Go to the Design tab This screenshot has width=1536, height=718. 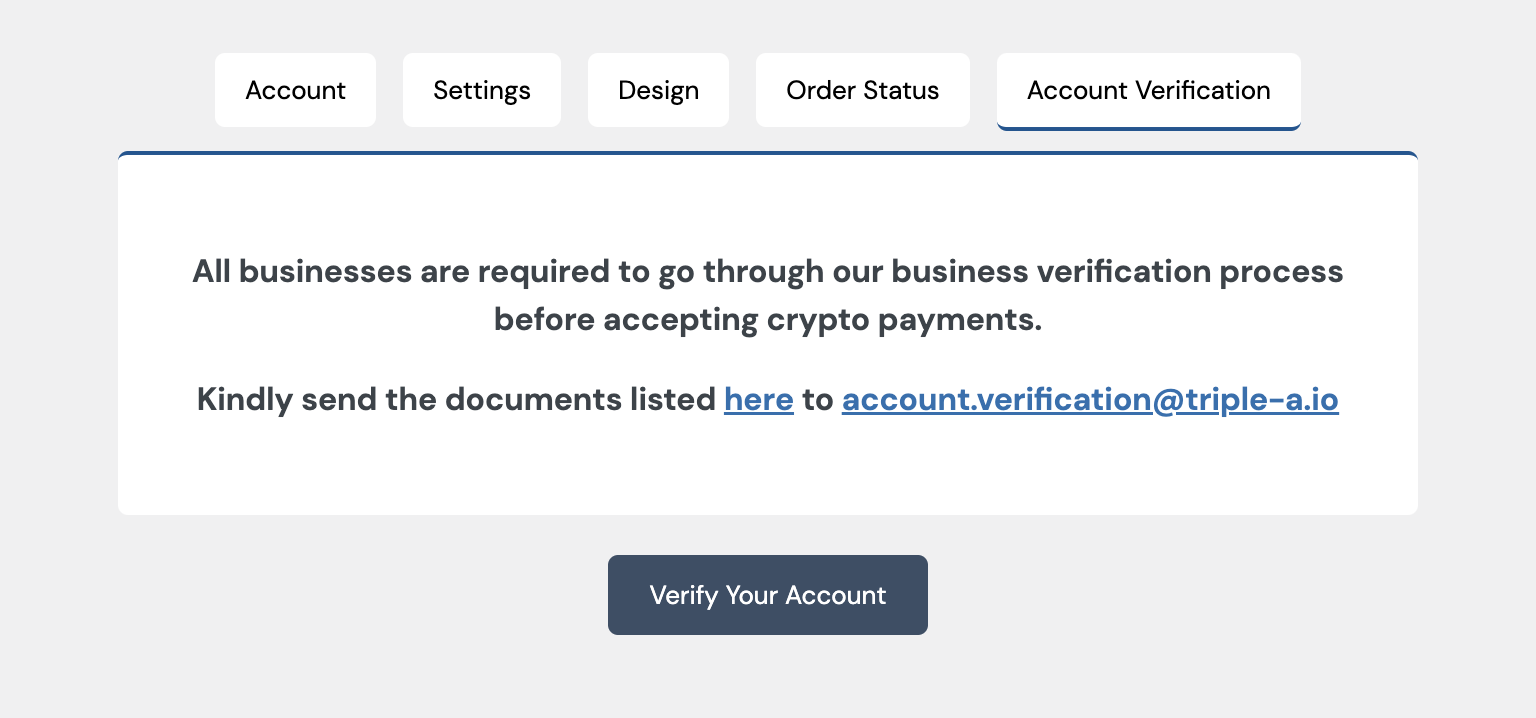[x=658, y=90]
